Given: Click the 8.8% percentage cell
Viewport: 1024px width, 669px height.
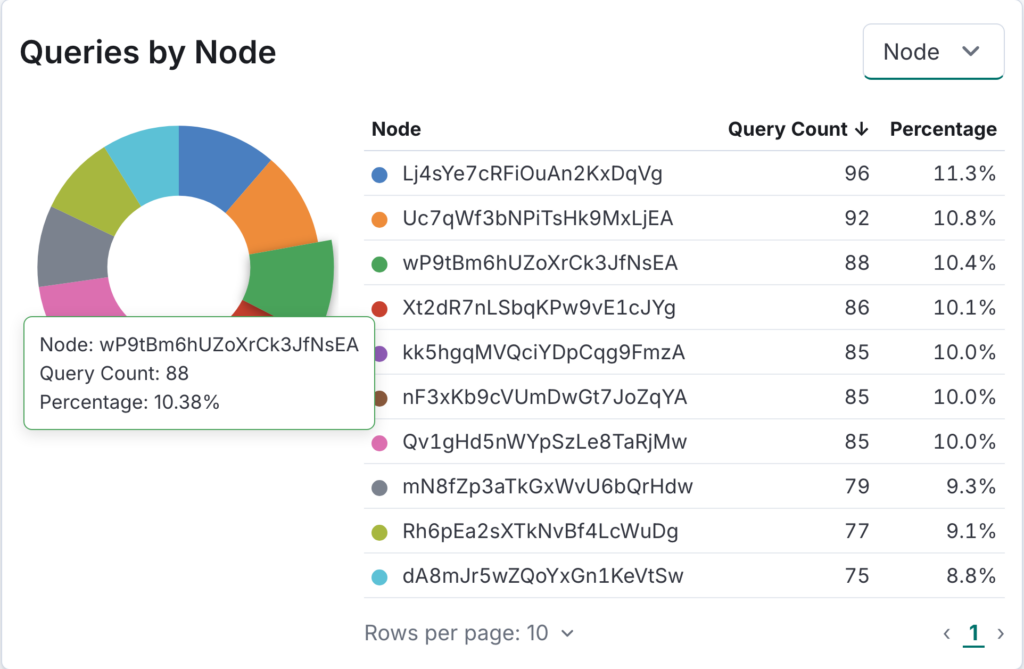Looking at the screenshot, I should [971, 576].
